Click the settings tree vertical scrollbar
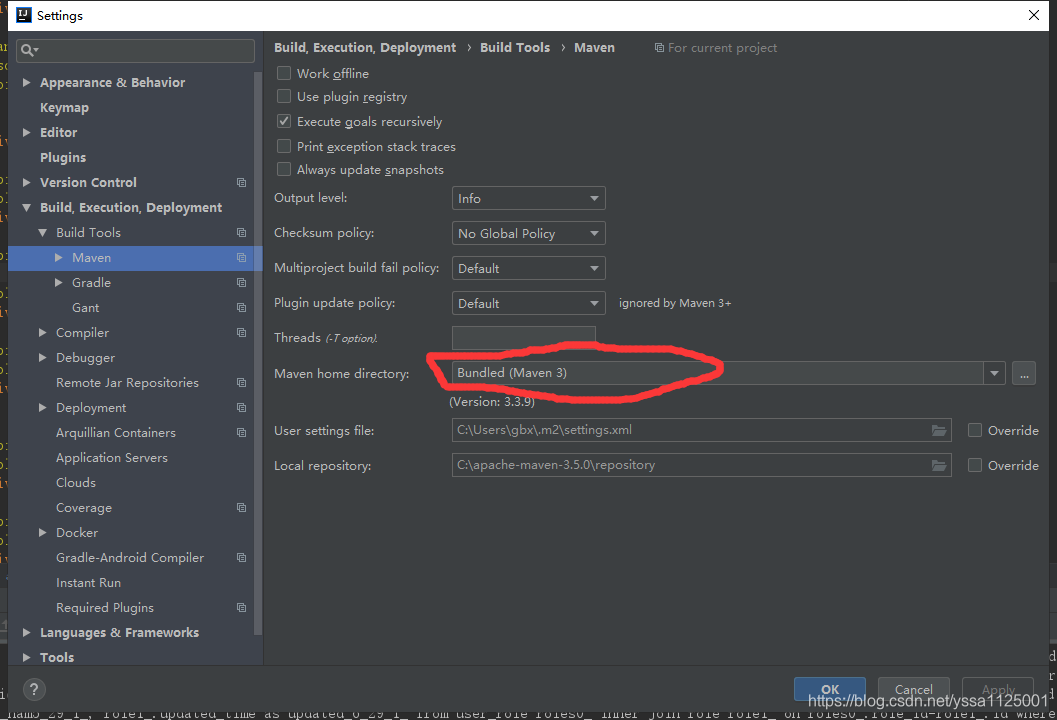Viewport: 1057px width, 720px height. 258,351
